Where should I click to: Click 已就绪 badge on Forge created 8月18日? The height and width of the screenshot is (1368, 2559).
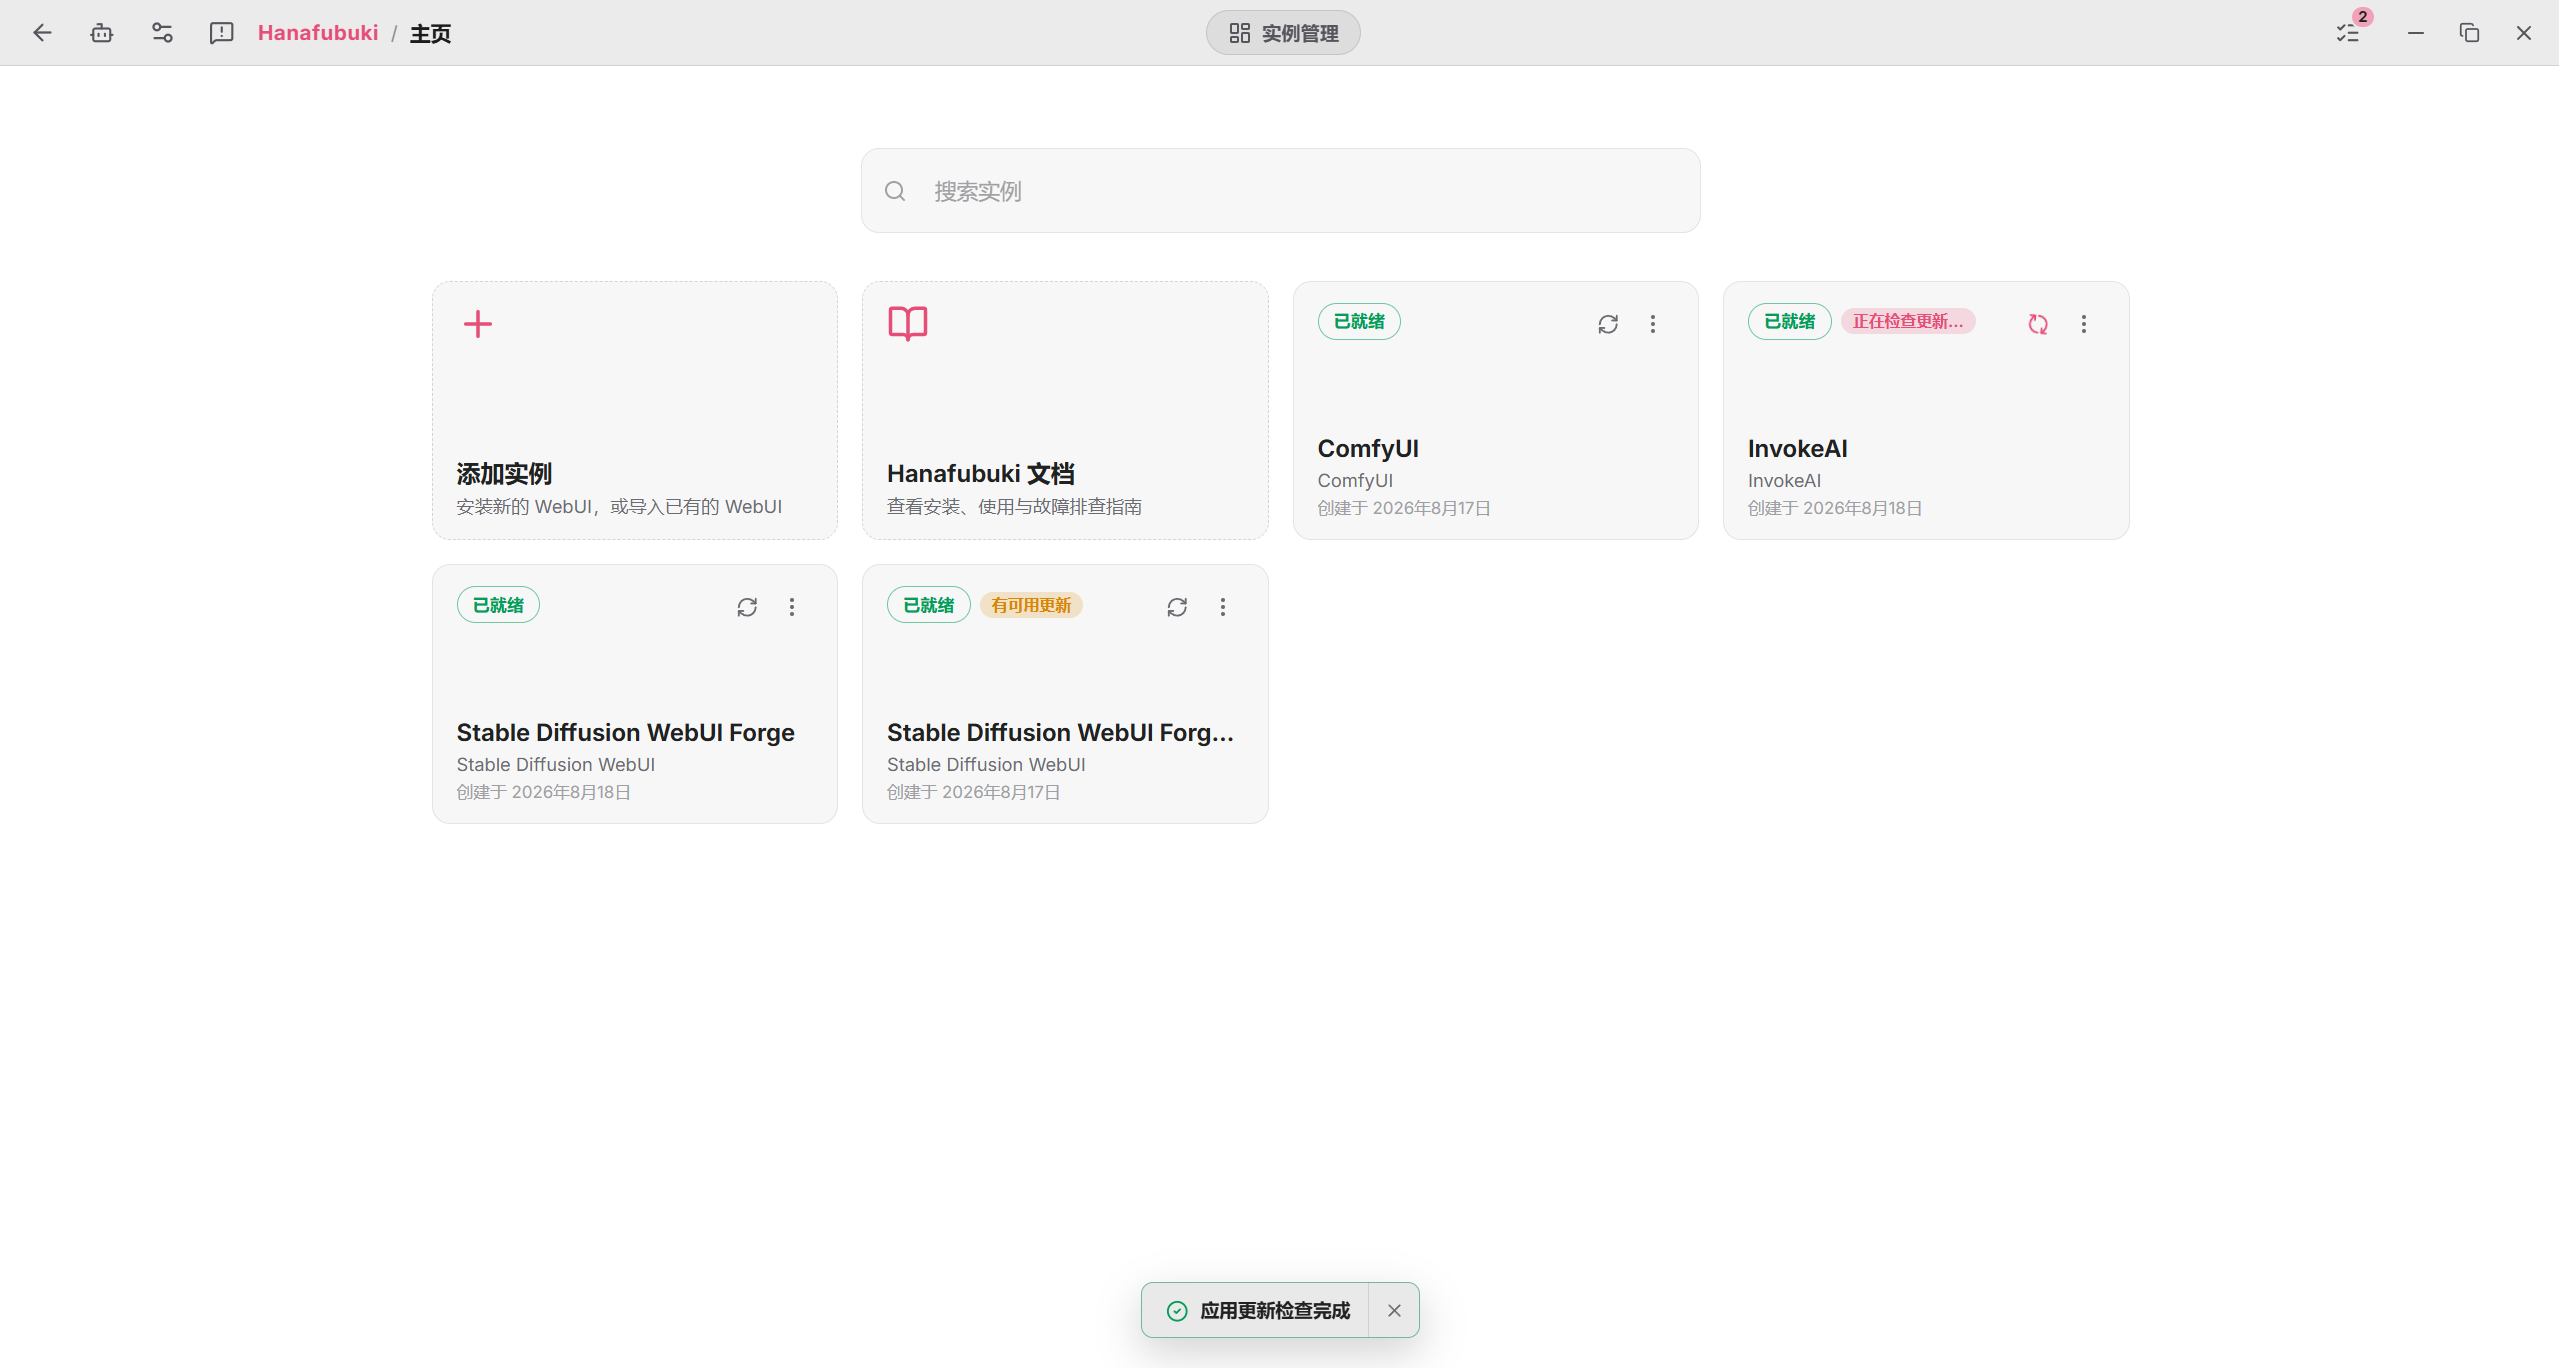[498, 606]
